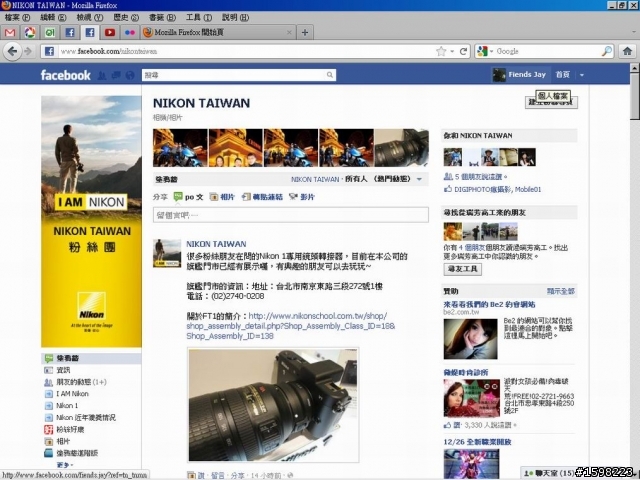Image resolution: width=640 pixels, height=480 pixels.
Task: Open the account dropdown arrow
Action: tap(582, 75)
